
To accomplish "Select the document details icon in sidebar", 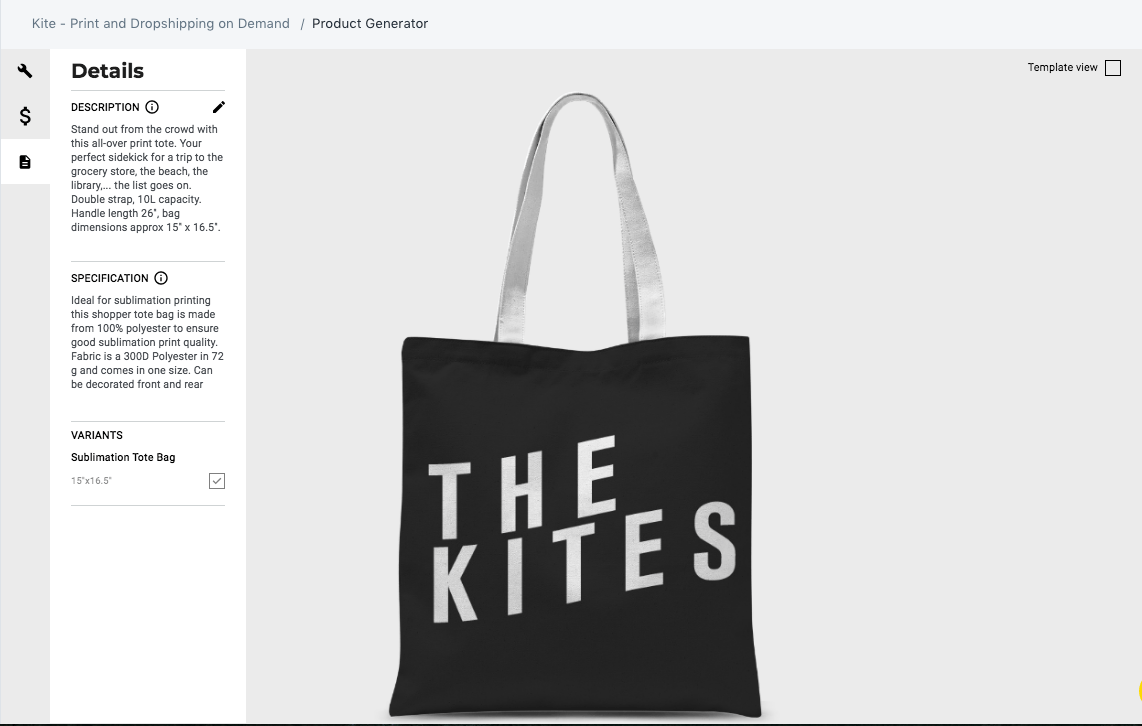I will [25, 160].
